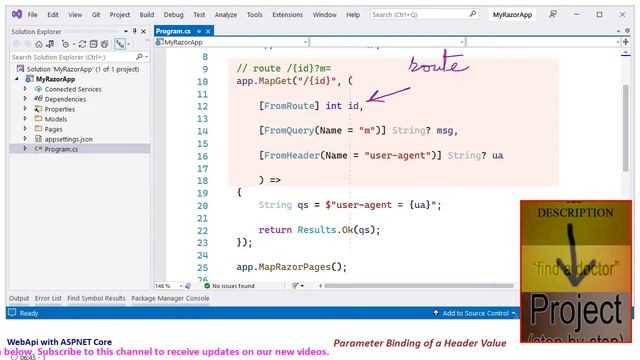Open Find Symbol Results tab
The height and width of the screenshot is (360, 640).
point(96,298)
